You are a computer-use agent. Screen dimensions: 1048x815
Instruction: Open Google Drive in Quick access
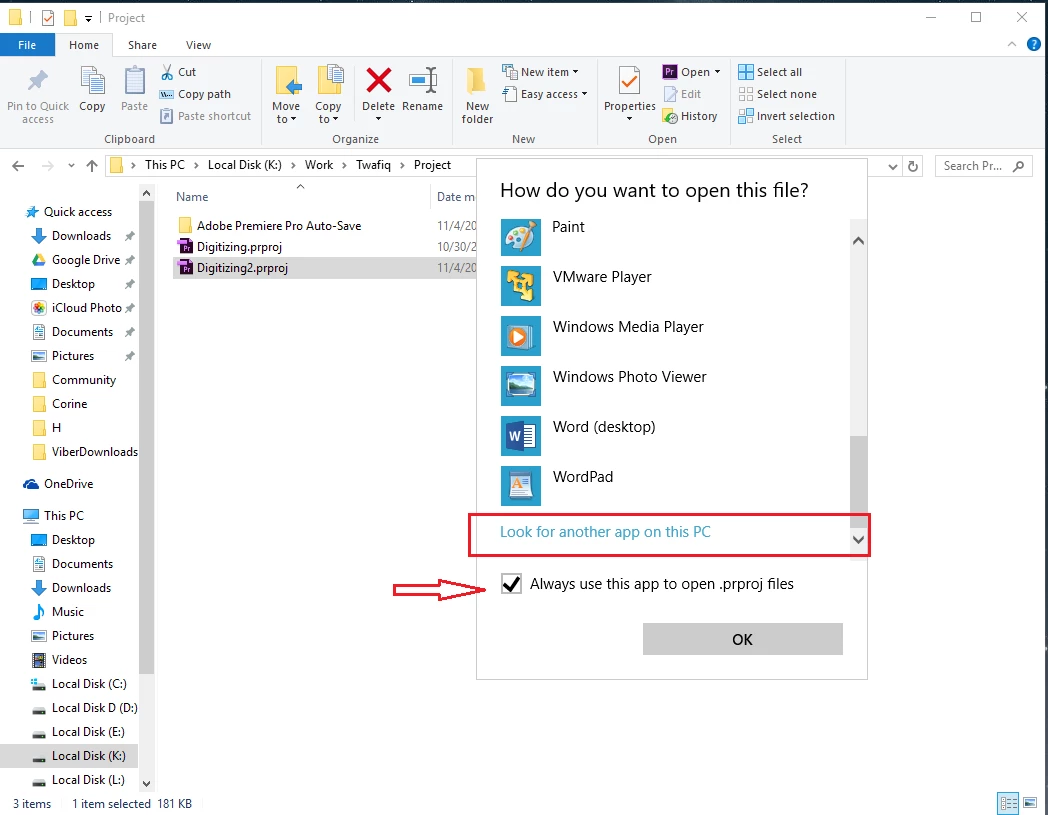tap(86, 260)
